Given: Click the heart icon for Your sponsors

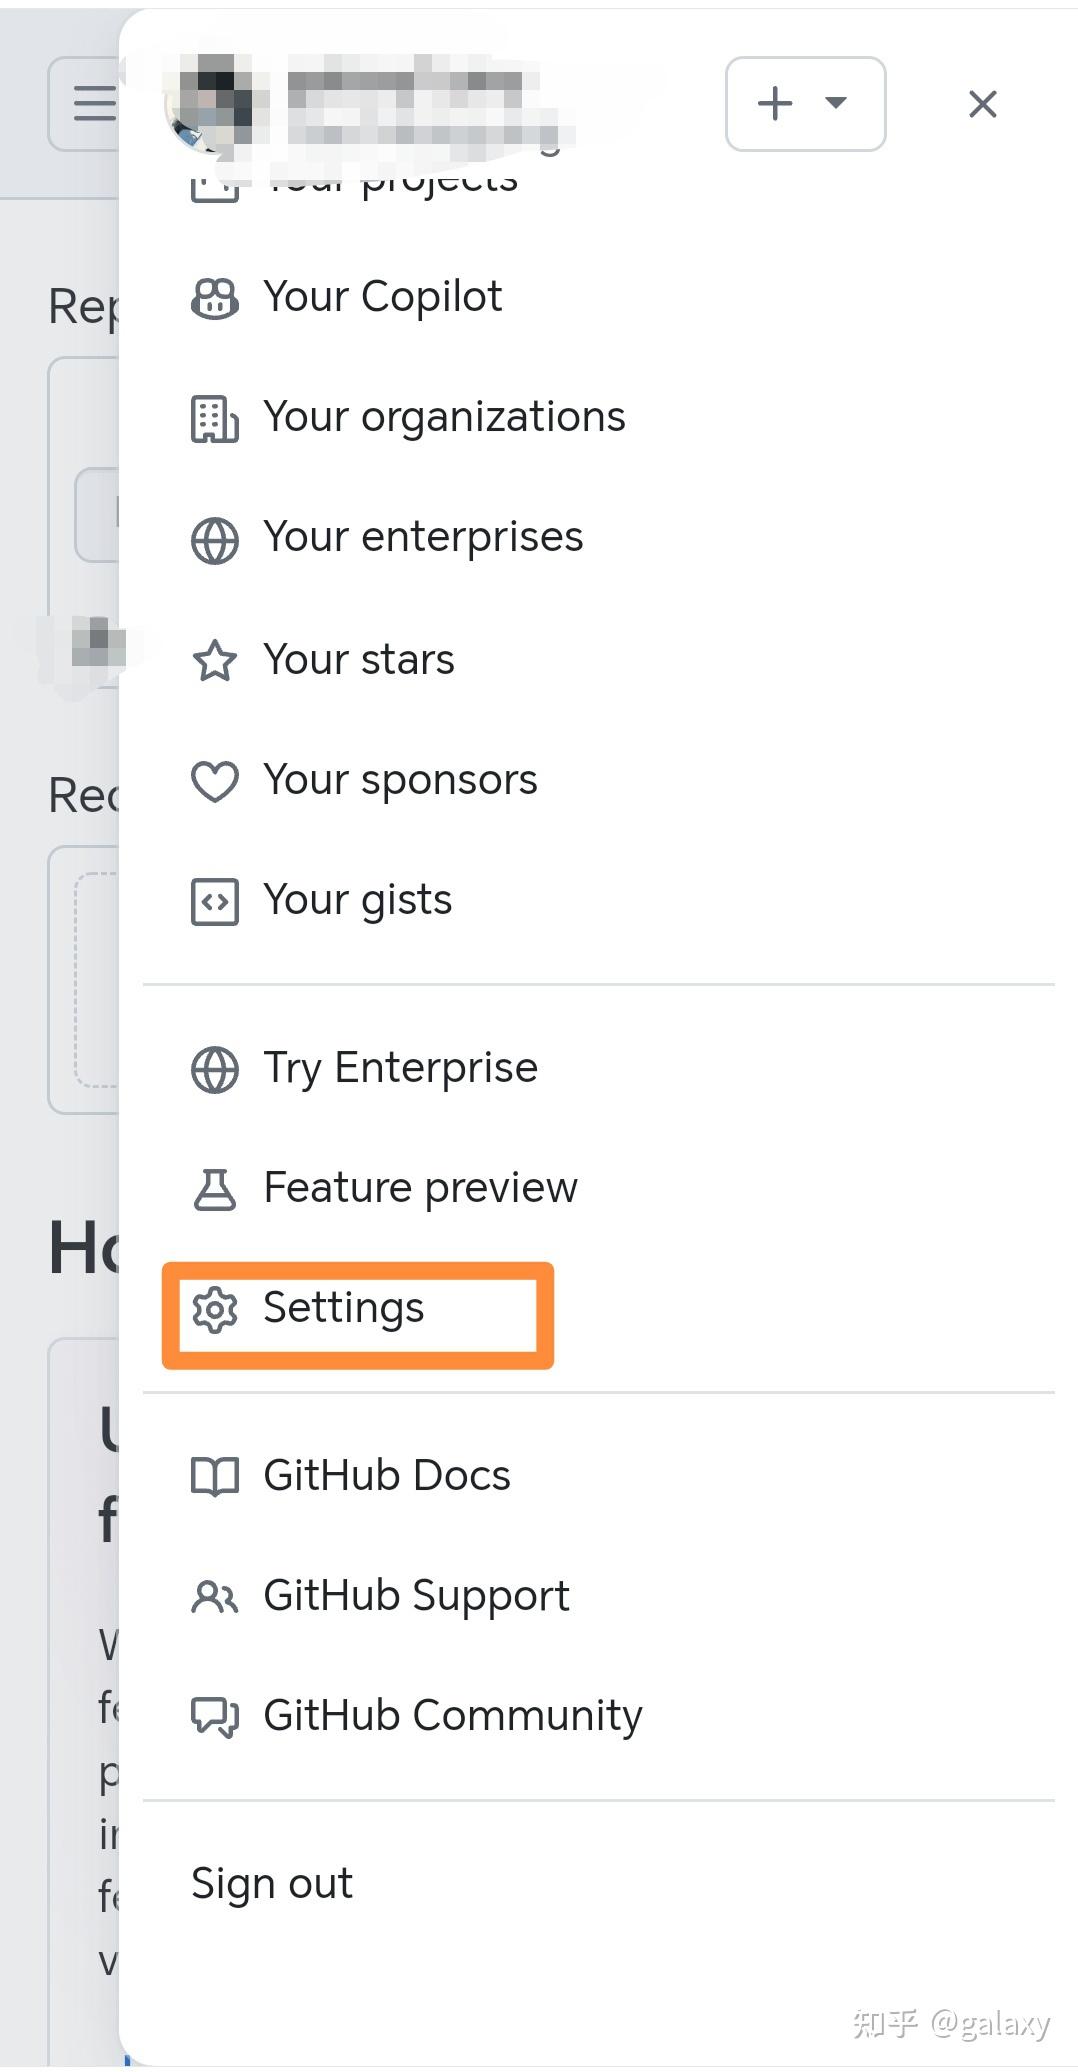Looking at the screenshot, I should pyautogui.click(x=214, y=781).
